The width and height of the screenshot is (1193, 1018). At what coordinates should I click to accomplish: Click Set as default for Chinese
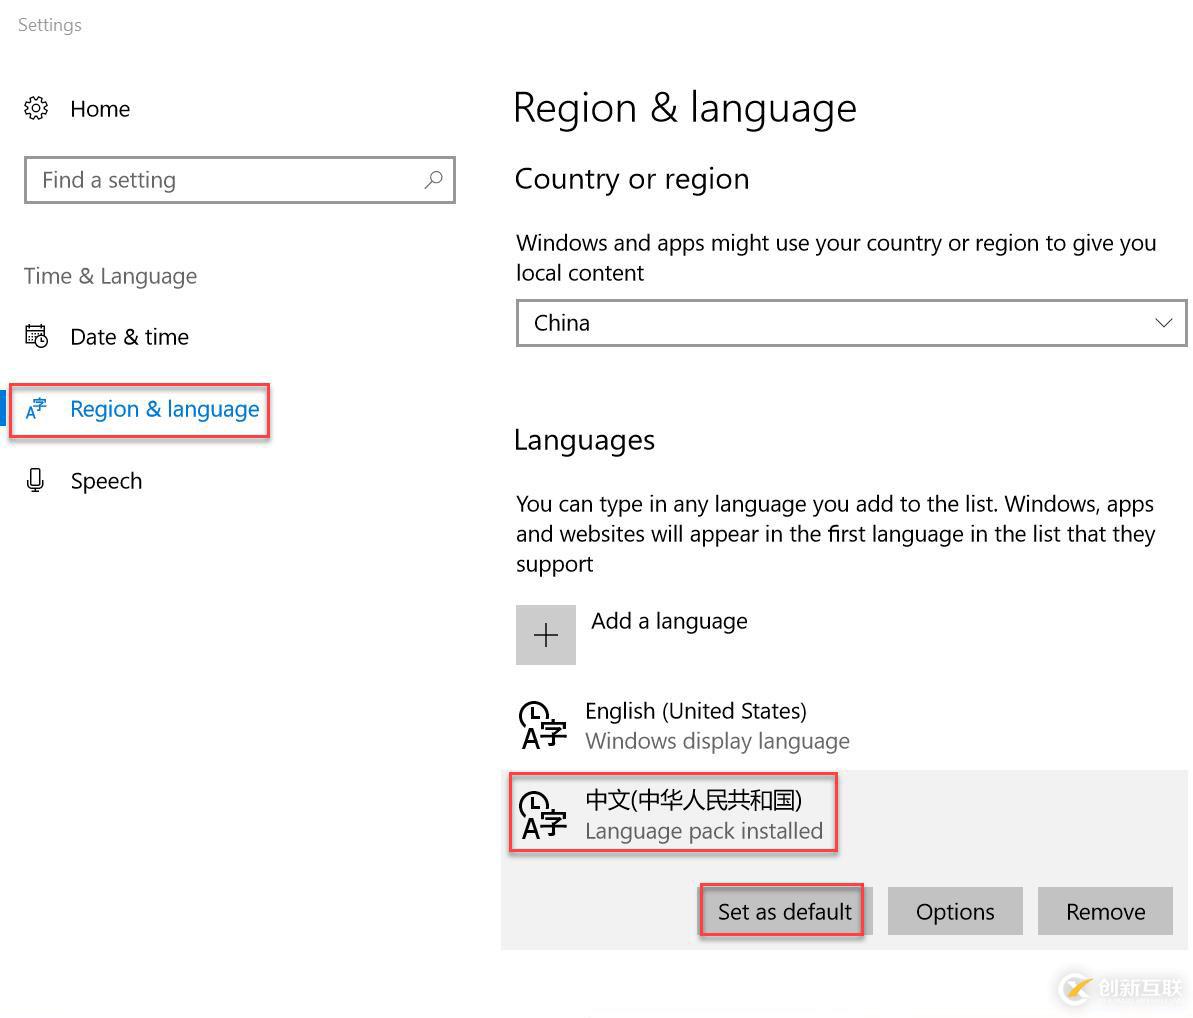point(782,911)
